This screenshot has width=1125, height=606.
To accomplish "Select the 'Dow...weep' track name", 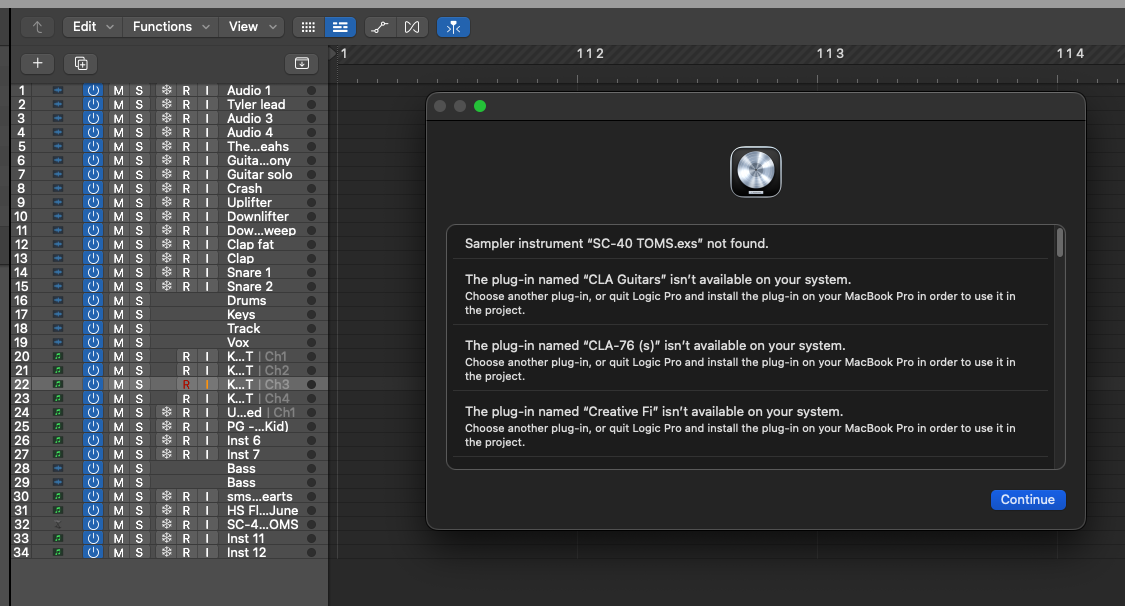I will (x=261, y=230).
